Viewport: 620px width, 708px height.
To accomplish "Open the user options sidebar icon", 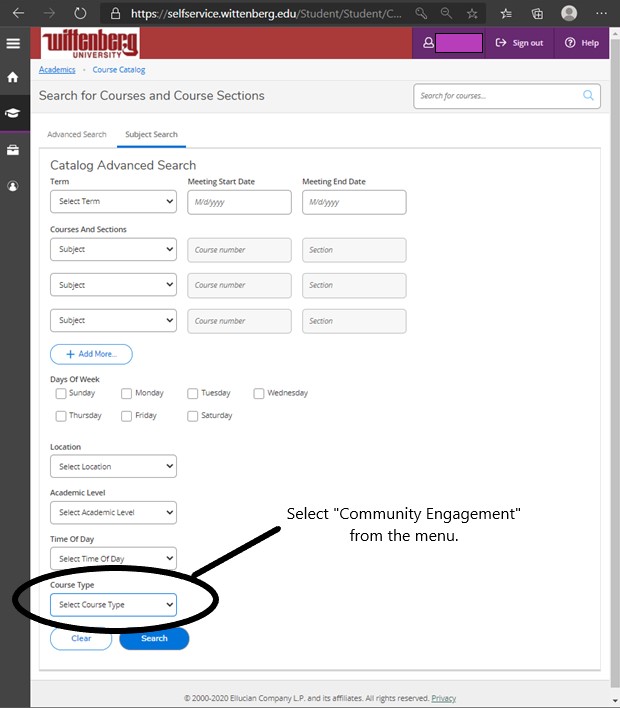I will (x=13, y=186).
